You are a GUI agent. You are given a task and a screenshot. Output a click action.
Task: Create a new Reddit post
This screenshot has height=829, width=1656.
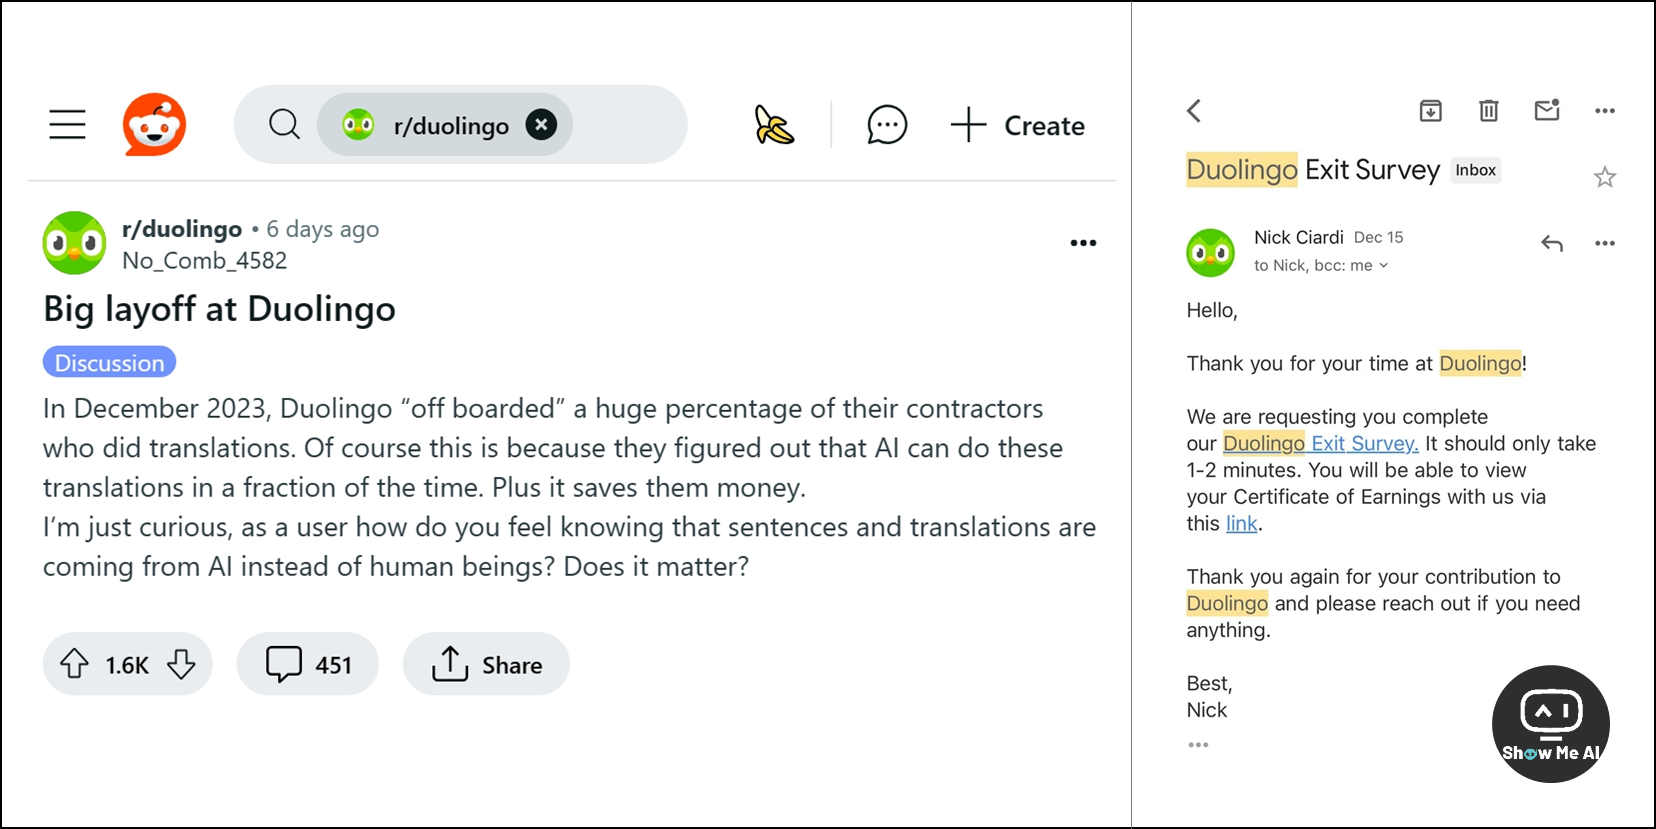[1017, 125]
